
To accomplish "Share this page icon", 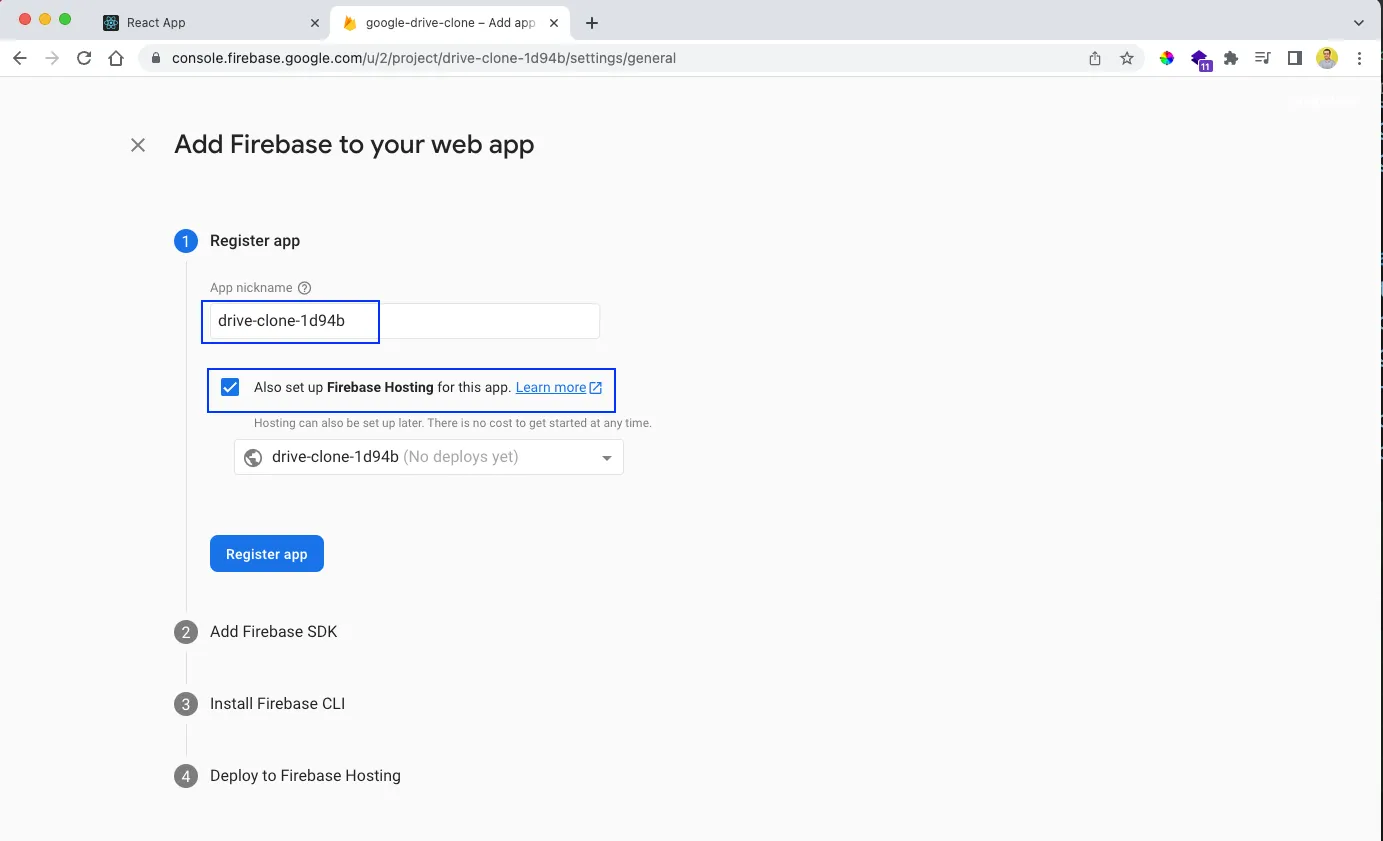I will pos(1095,58).
